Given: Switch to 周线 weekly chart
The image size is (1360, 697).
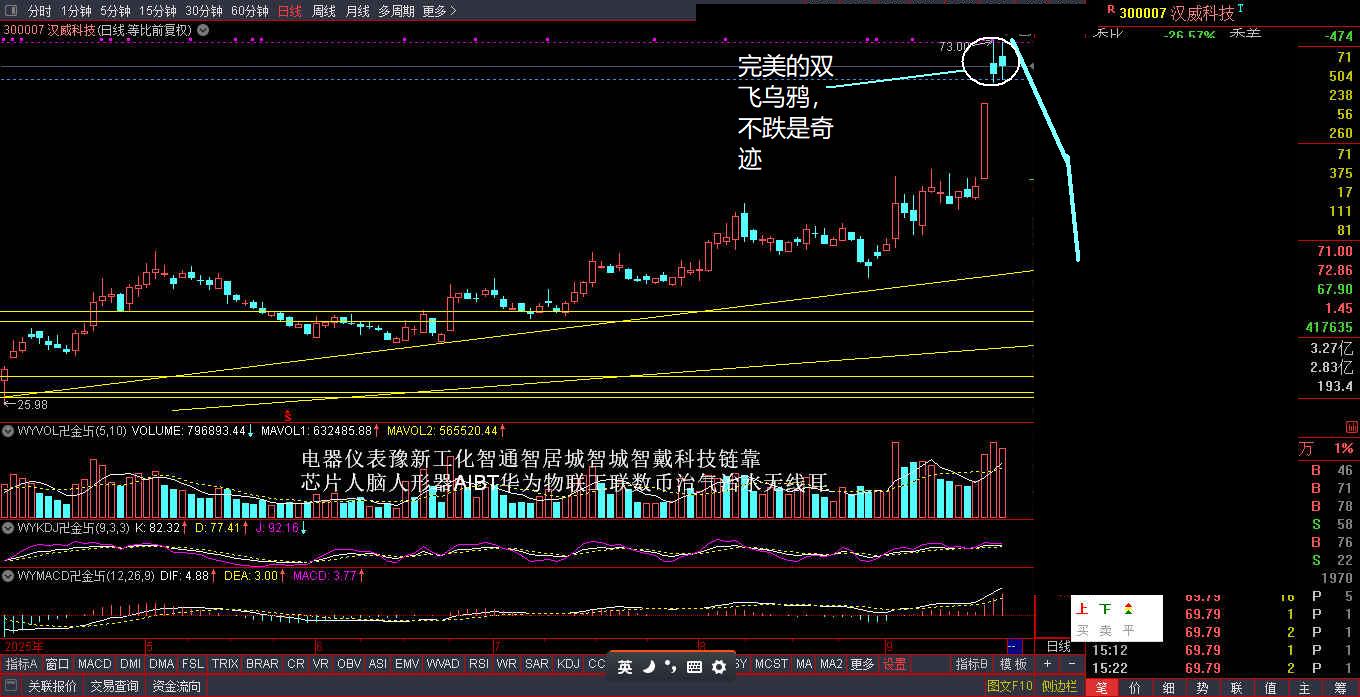Looking at the screenshot, I should (x=324, y=11).
